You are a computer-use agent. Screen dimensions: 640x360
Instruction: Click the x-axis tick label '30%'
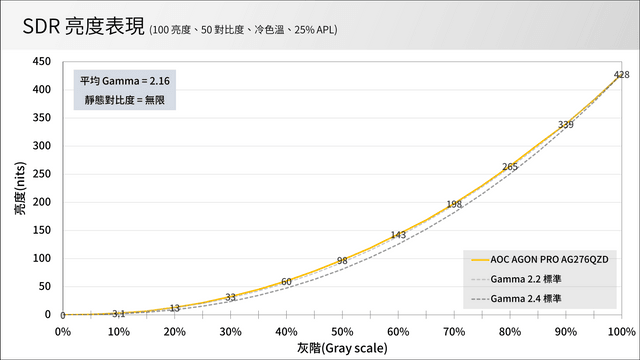(231, 332)
